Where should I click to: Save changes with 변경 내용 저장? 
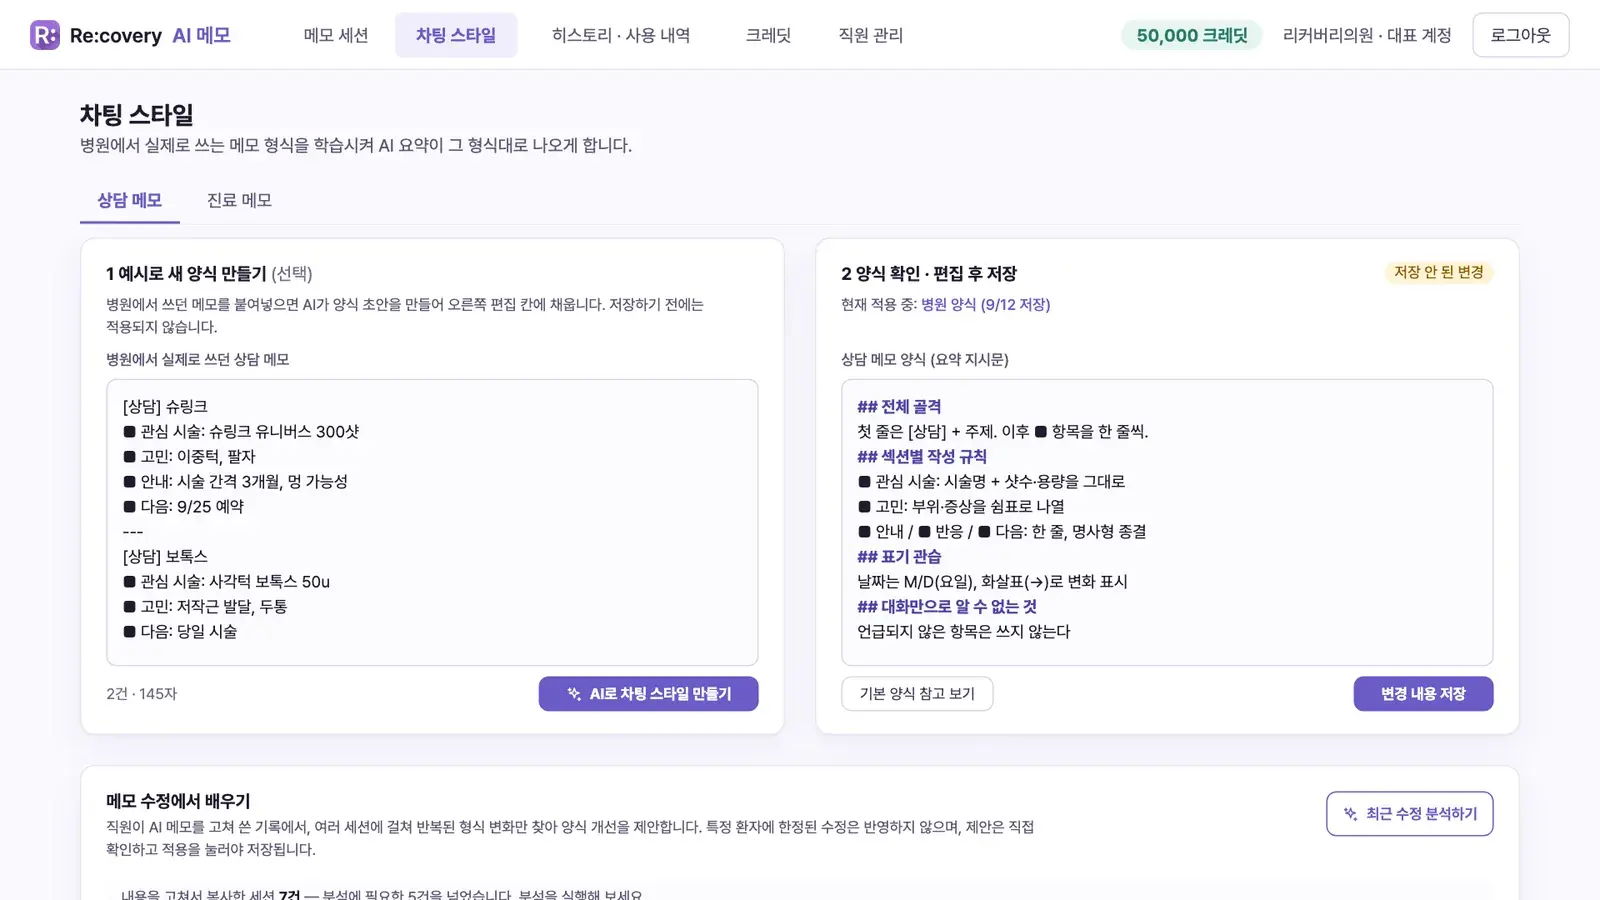[1423, 694]
